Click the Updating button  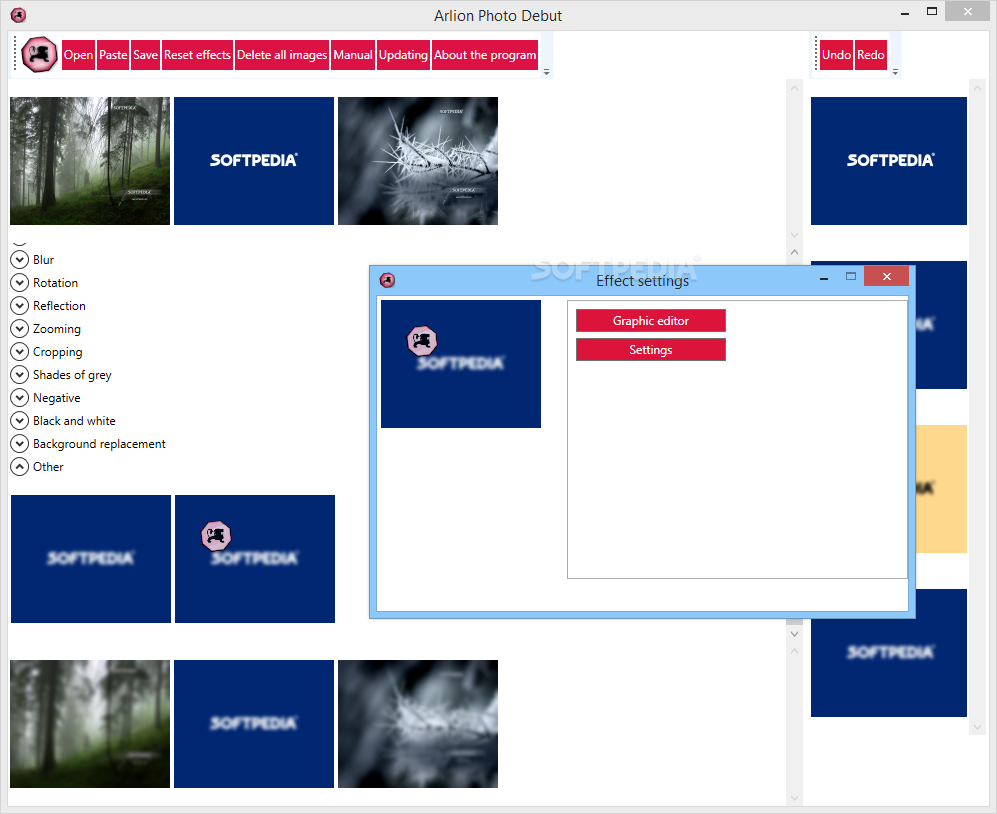point(403,55)
